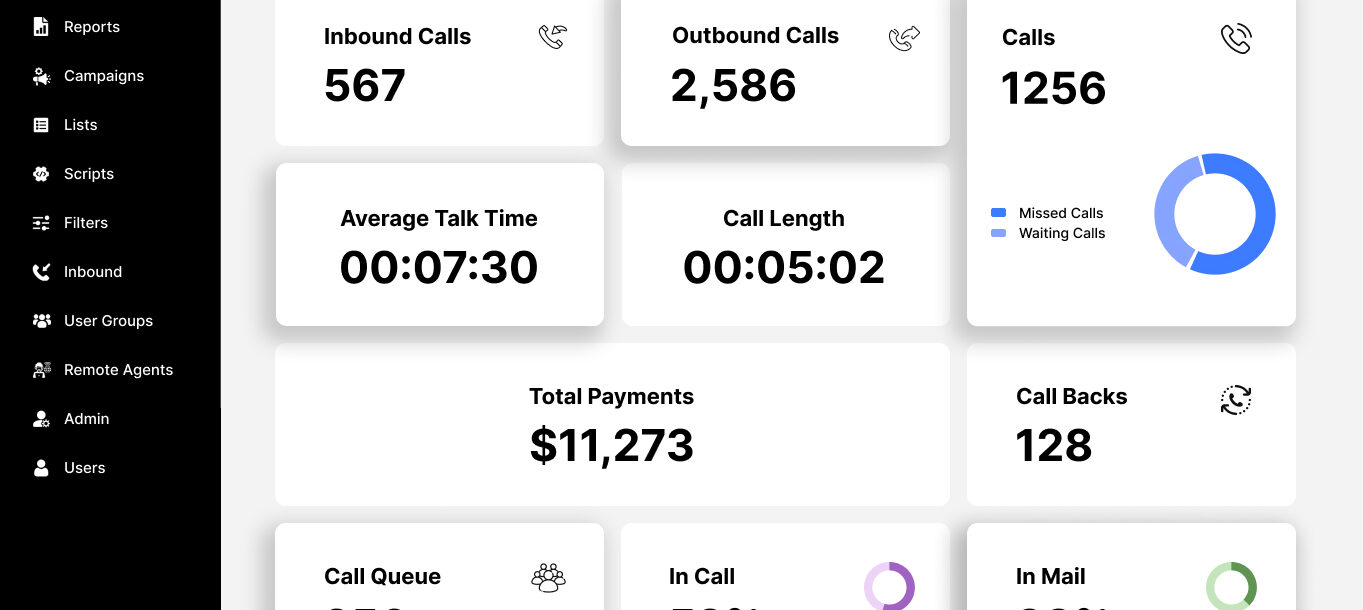The image size is (1363, 610).
Task: Click the Remote Agents sidebar icon
Action: [x=41, y=370]
